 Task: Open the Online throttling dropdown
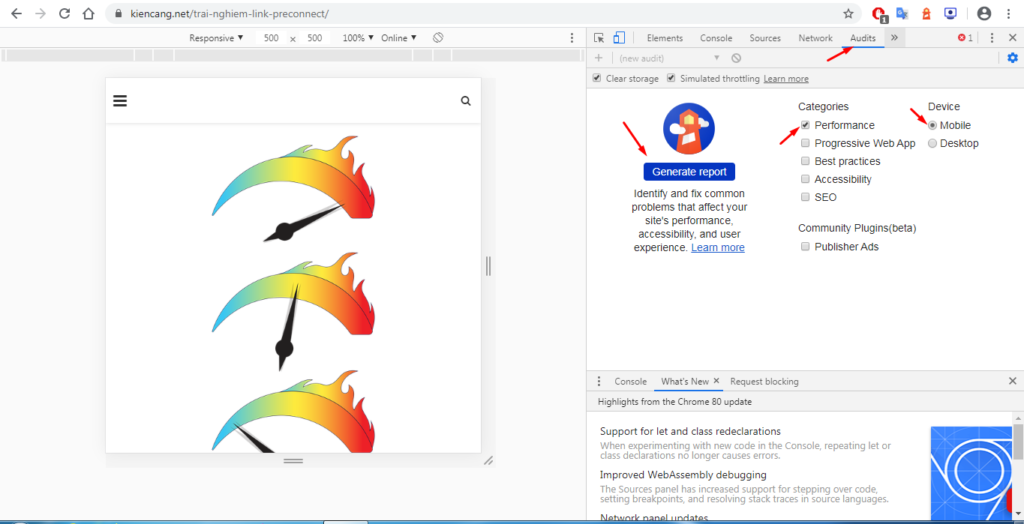(x=398, y=38)
